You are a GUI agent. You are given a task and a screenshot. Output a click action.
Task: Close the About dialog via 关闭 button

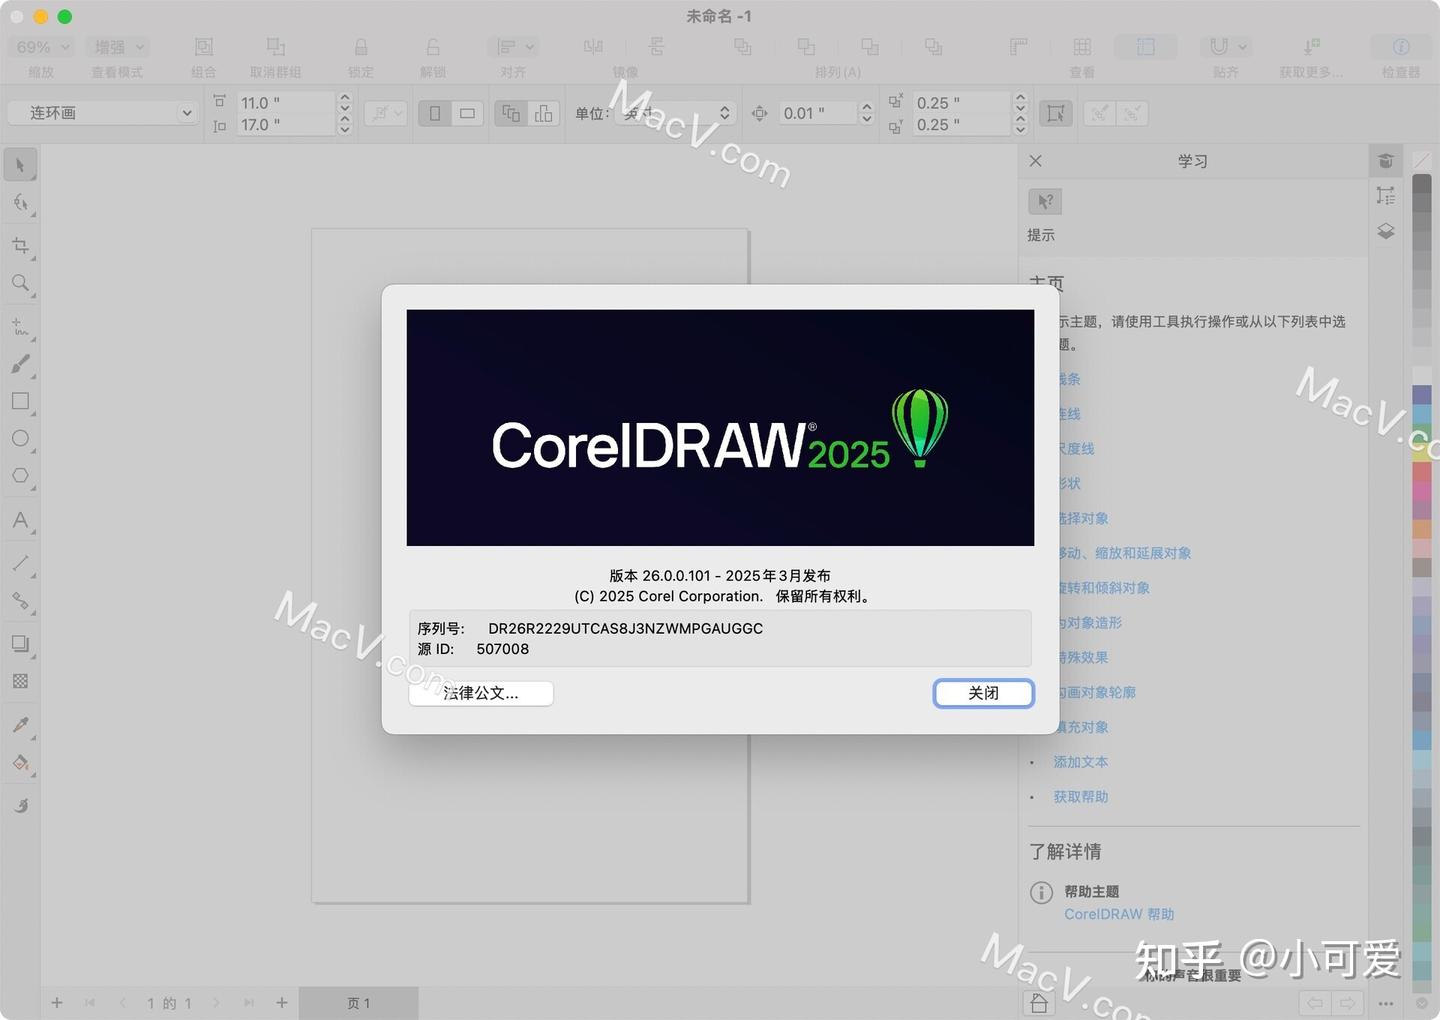[x=982, y=693]
